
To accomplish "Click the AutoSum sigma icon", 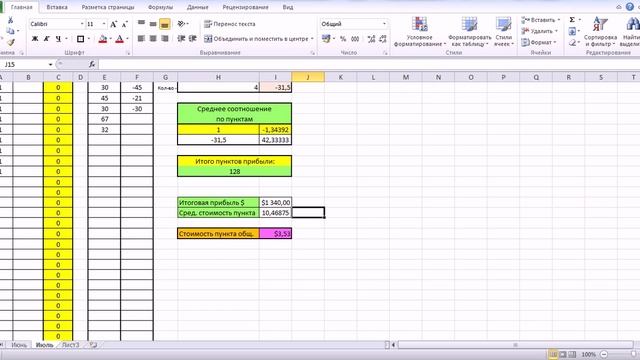I will pyautogui.click(x=572, y=20).
